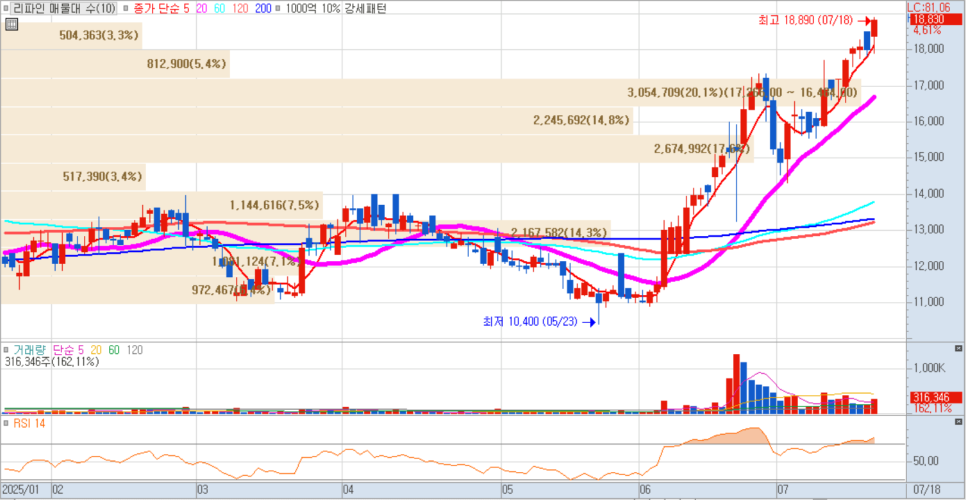
Task: Click the 3,054,709(20,1%) volume profile bar
Action: coord(430,92)
